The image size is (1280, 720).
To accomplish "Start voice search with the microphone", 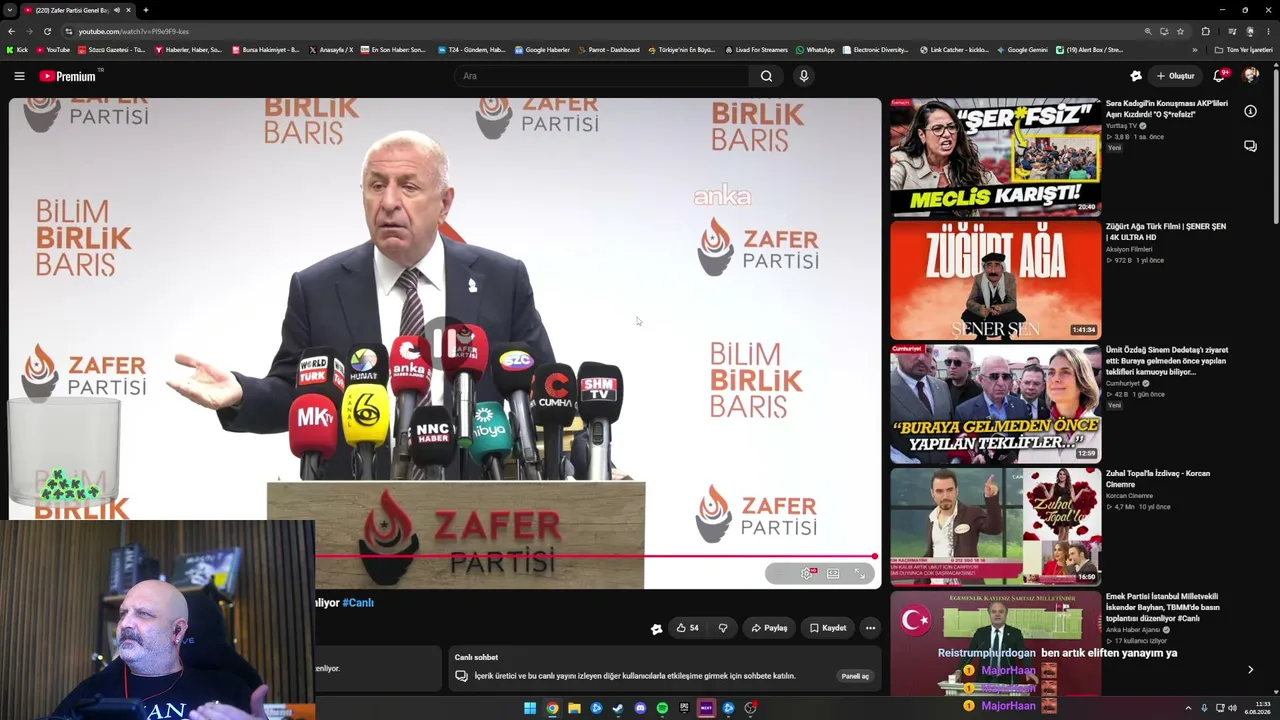I will pyautogui.click(x=803, y=76).
